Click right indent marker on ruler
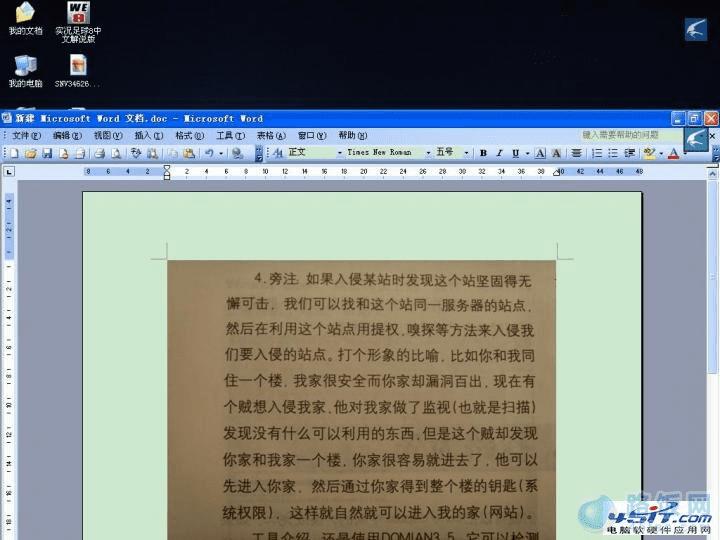The width and height of the screenshot is (720, 540). coord(557,174)
